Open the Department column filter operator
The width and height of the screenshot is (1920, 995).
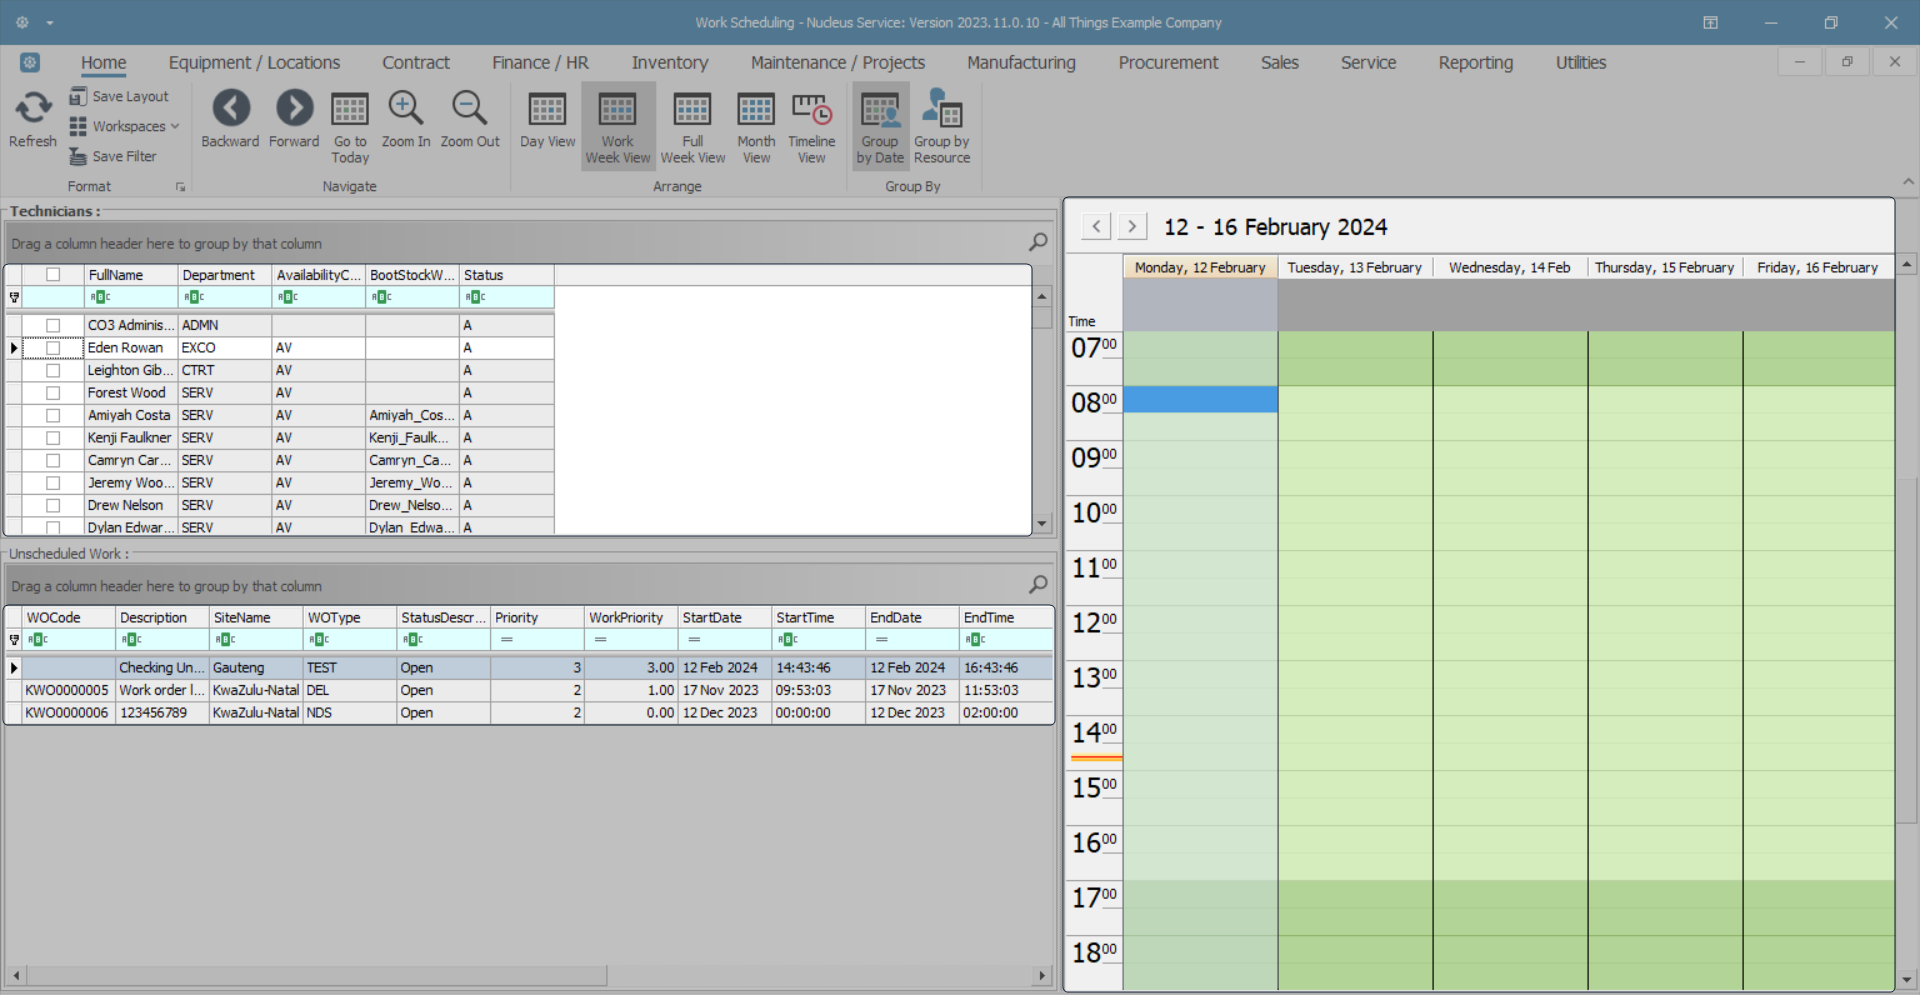(x=194, y=297)
